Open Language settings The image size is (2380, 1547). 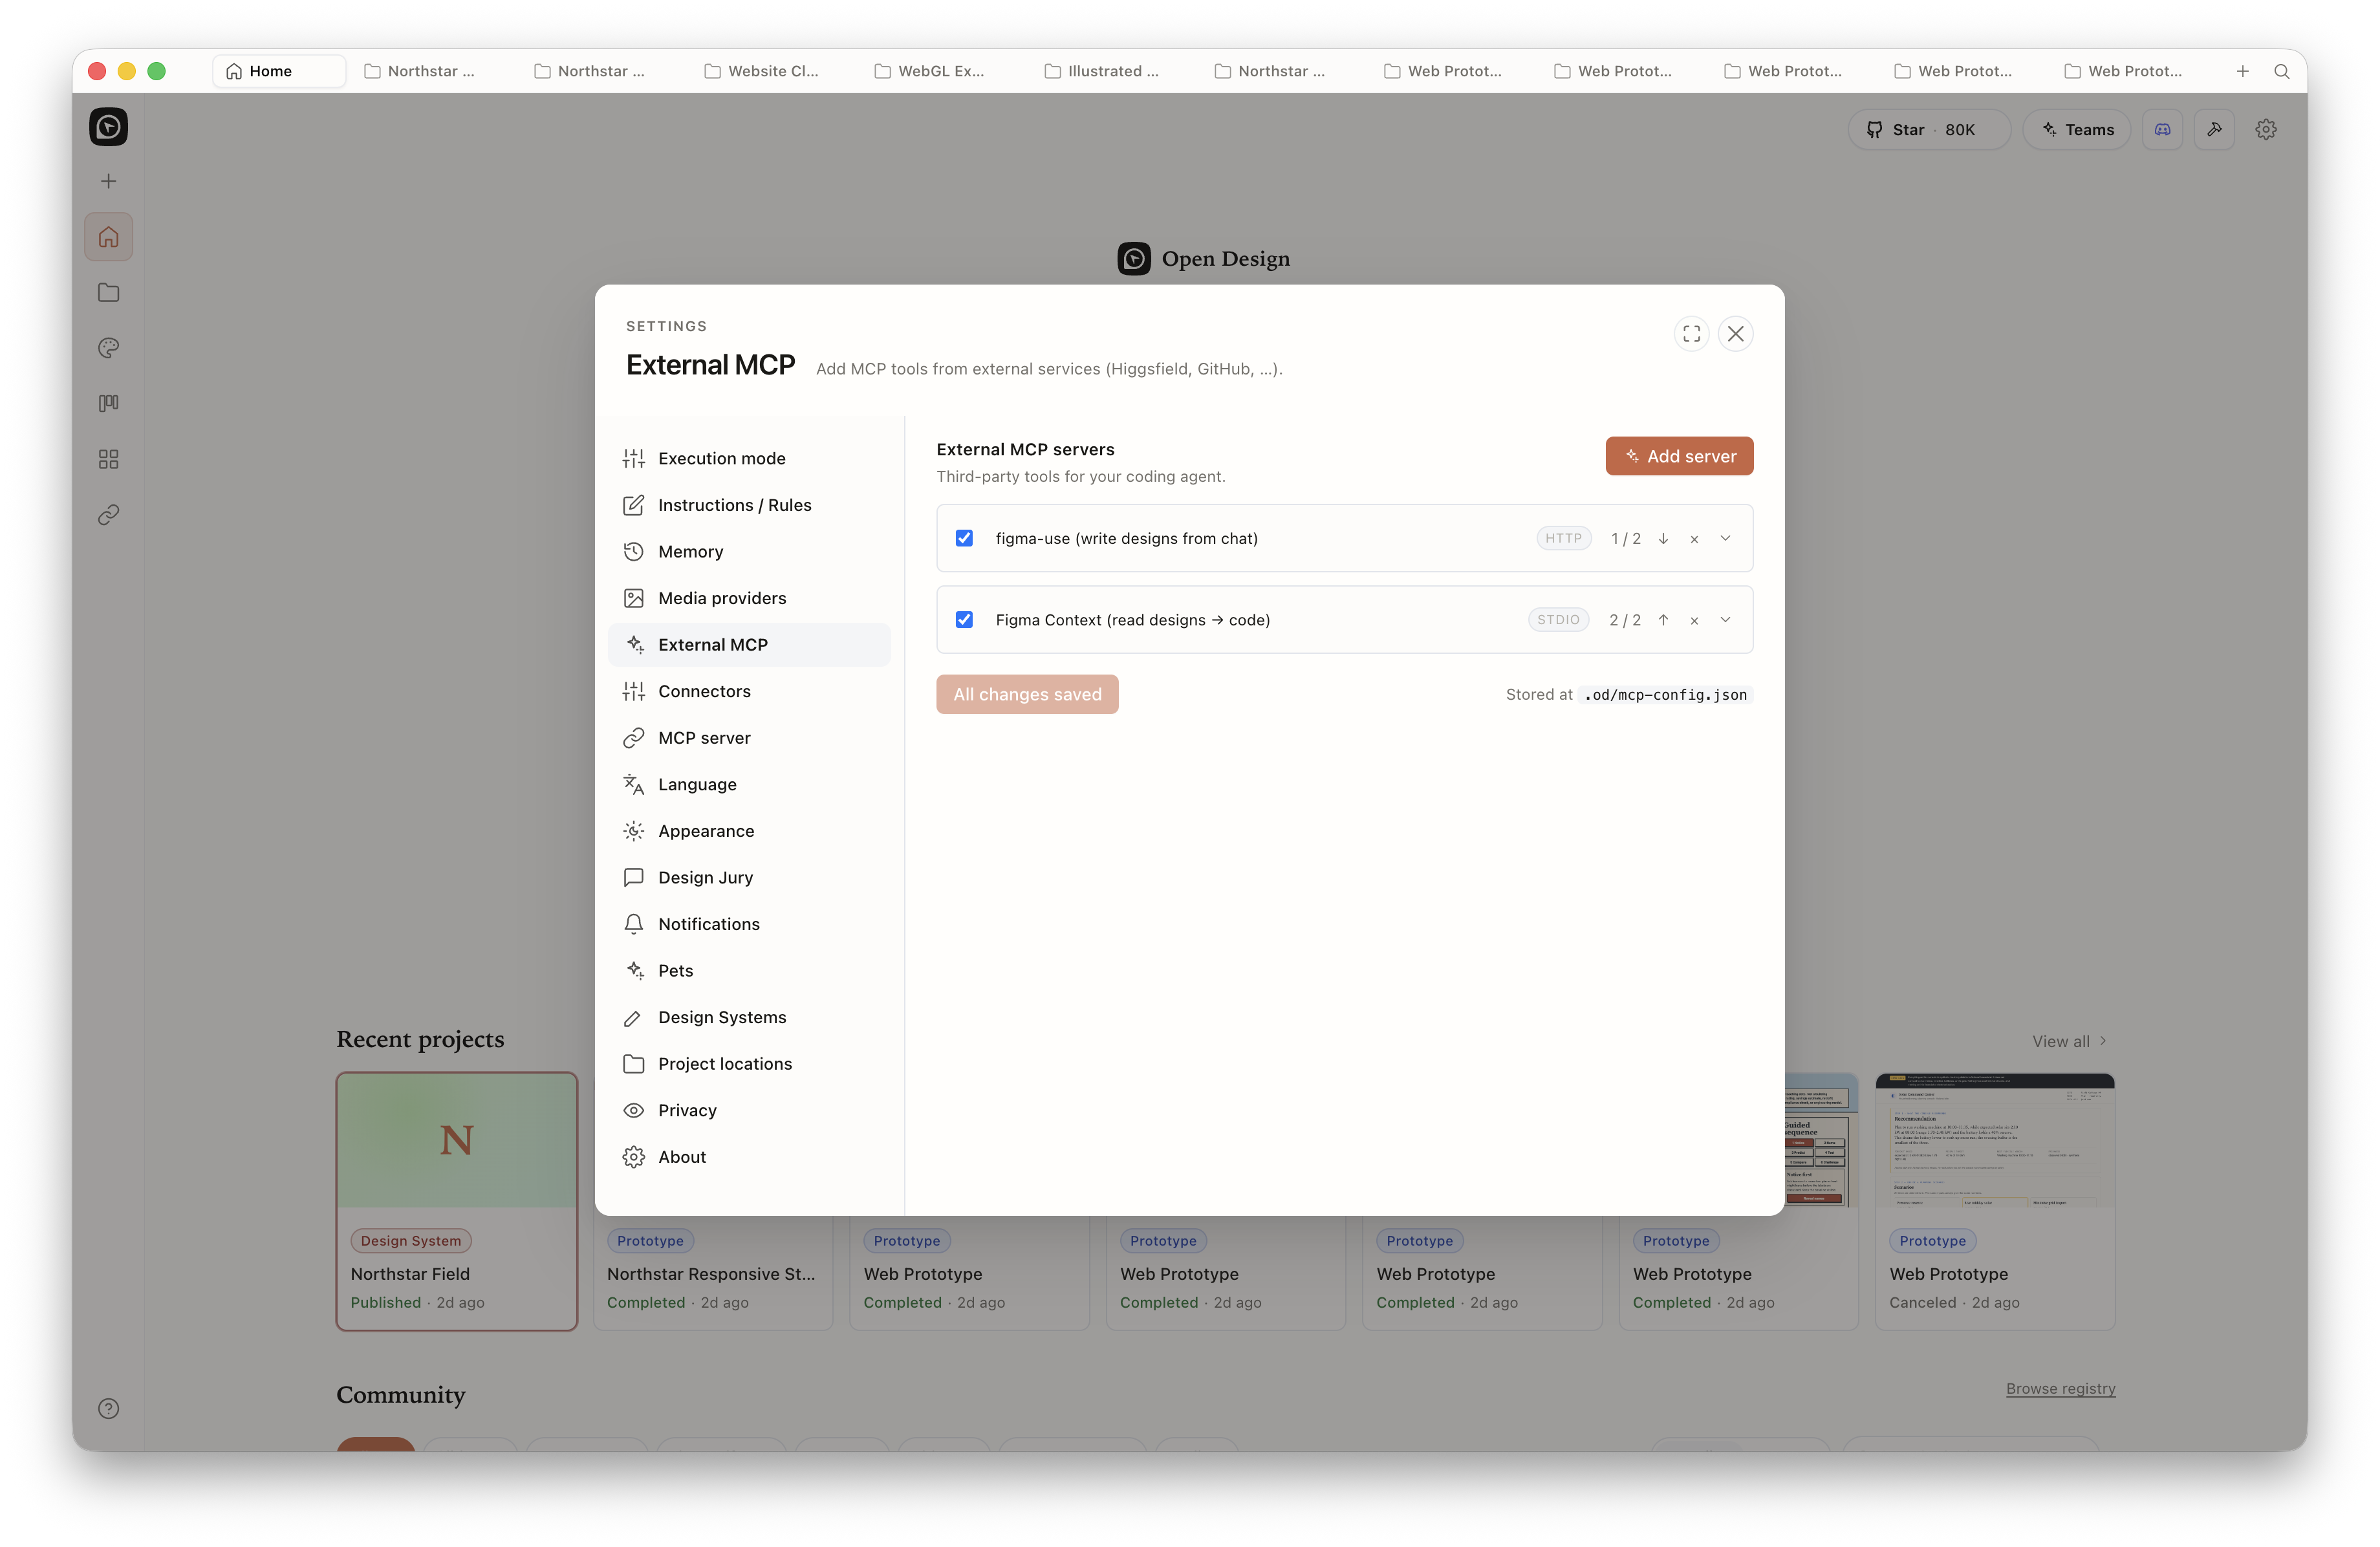[x=749, y=784]
